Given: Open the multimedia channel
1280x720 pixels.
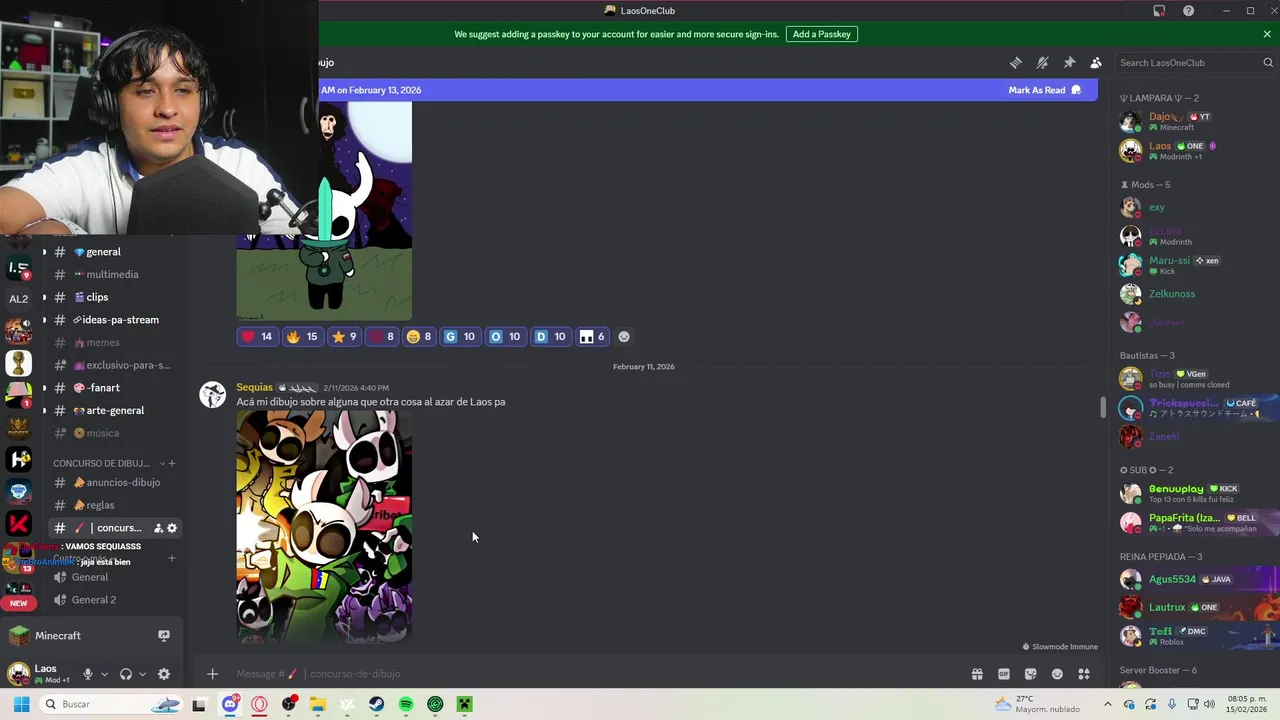Looking at the screenshot, I should coord(112,274).
